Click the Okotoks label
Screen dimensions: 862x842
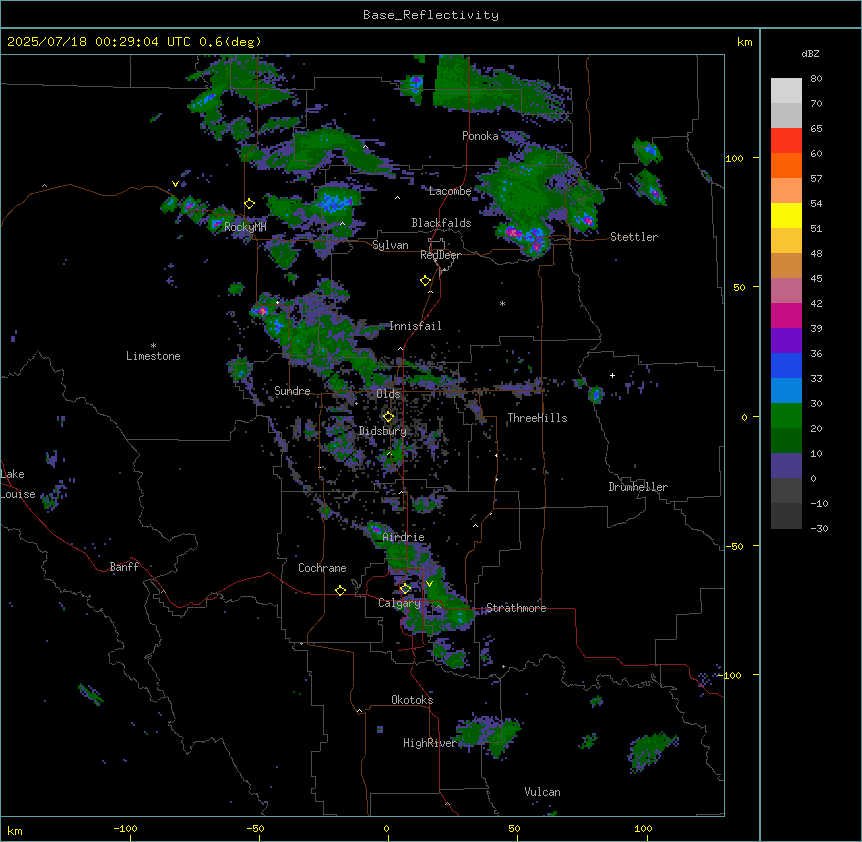click(x=412, y=700)
